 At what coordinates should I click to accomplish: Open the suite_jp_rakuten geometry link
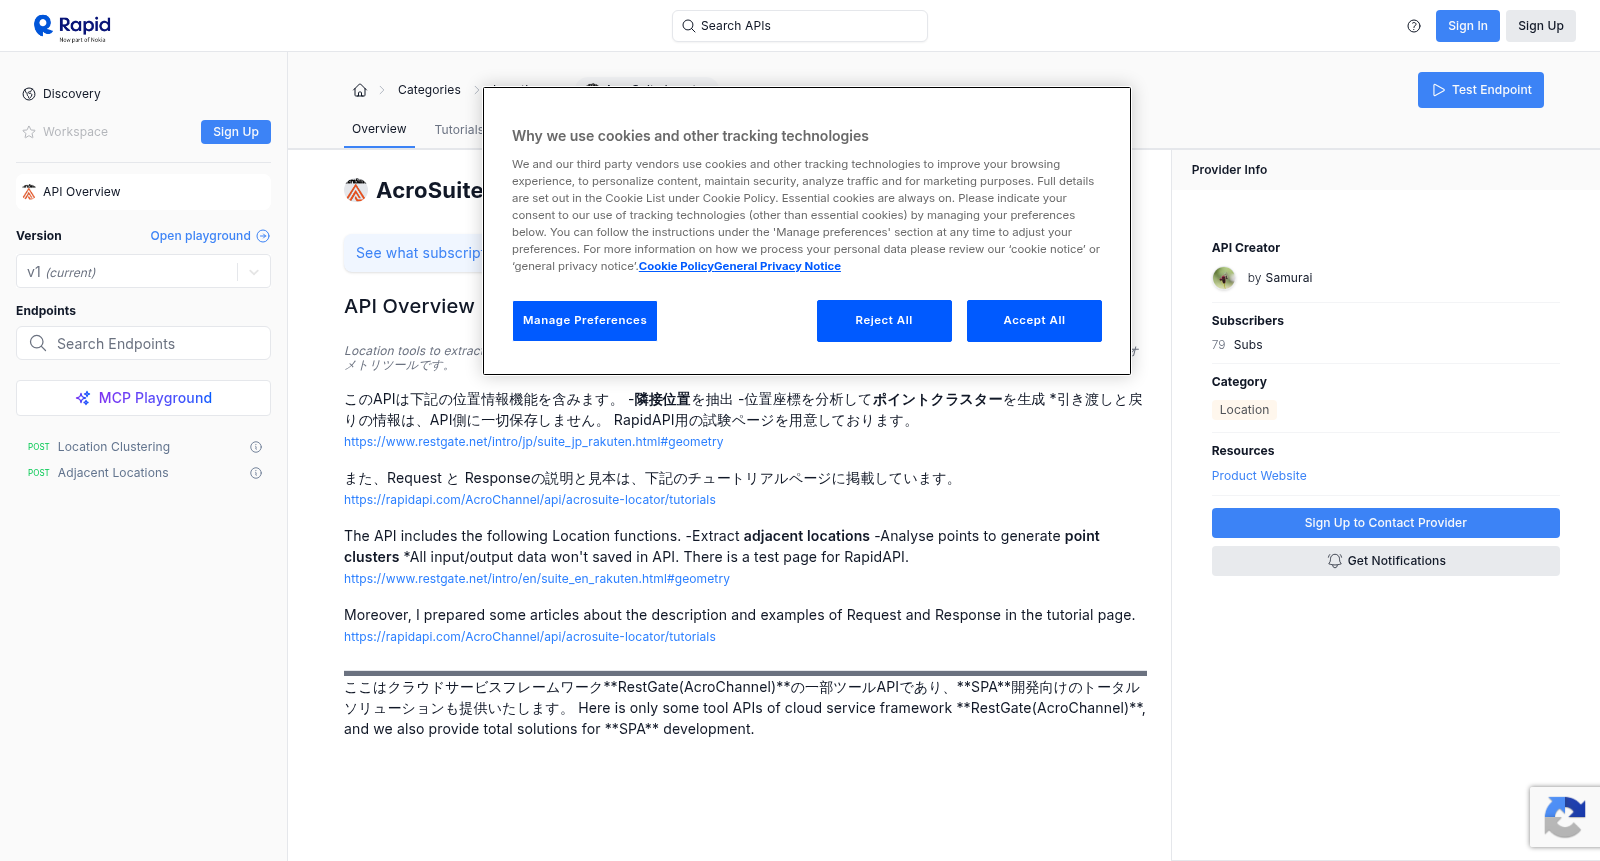[x=533, y=442]
